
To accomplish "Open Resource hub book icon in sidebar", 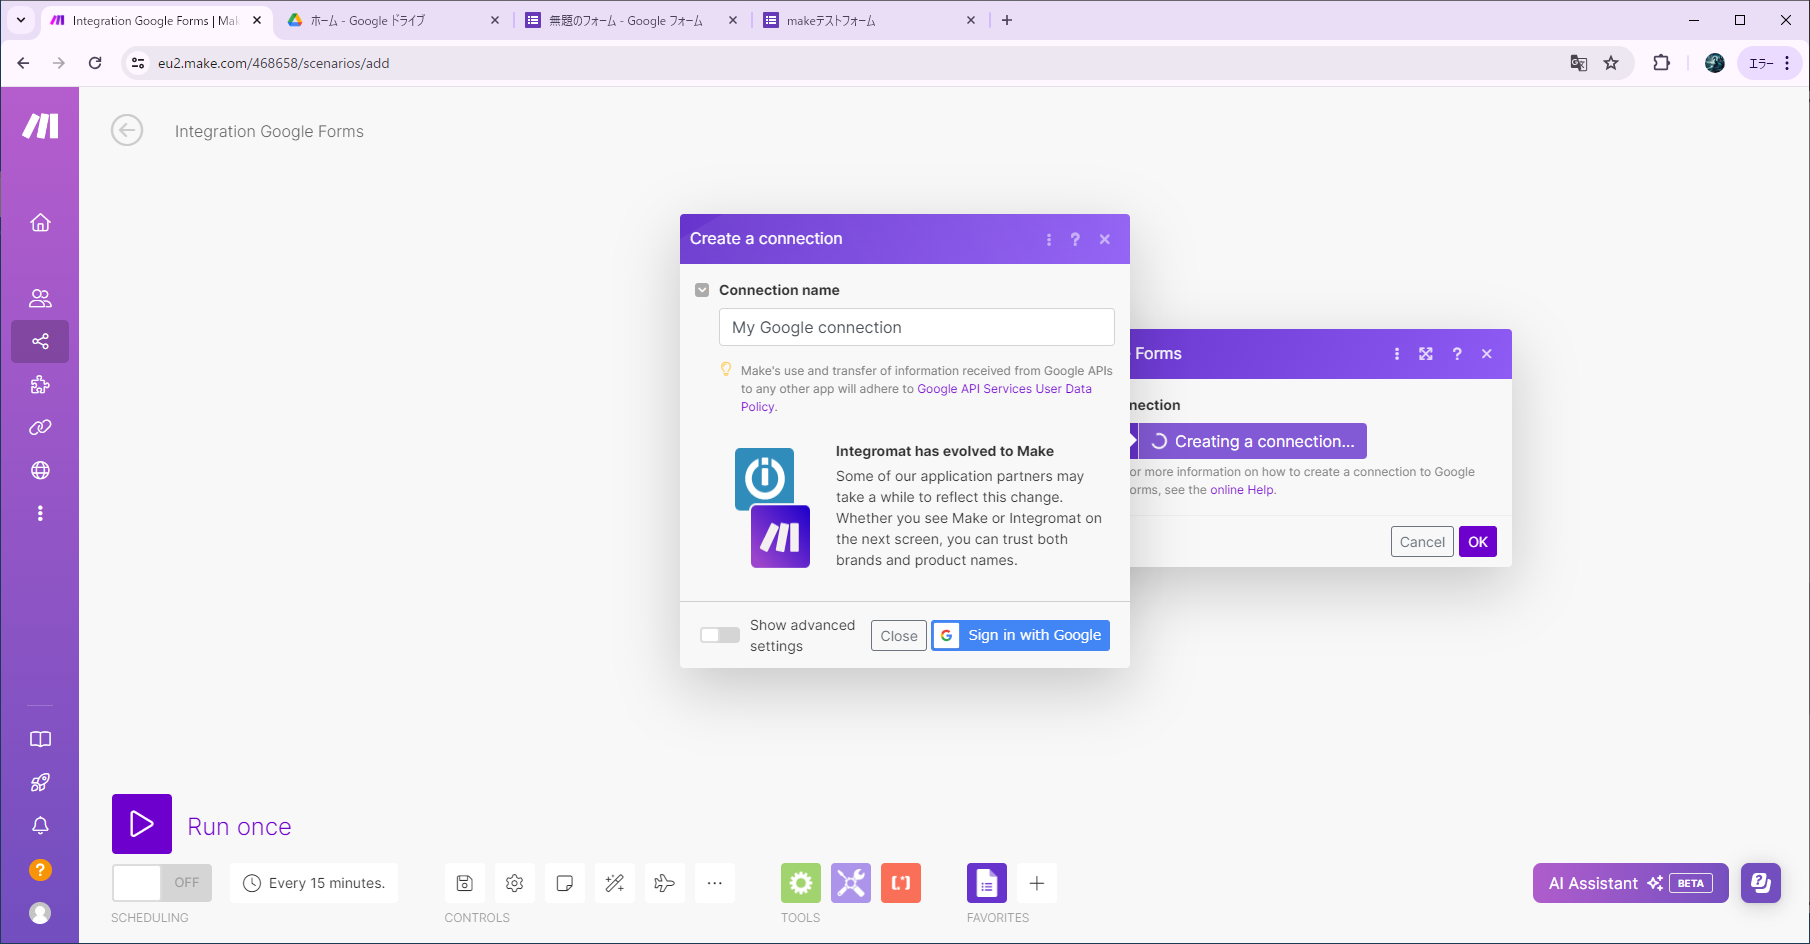I will tap(40, 739).
